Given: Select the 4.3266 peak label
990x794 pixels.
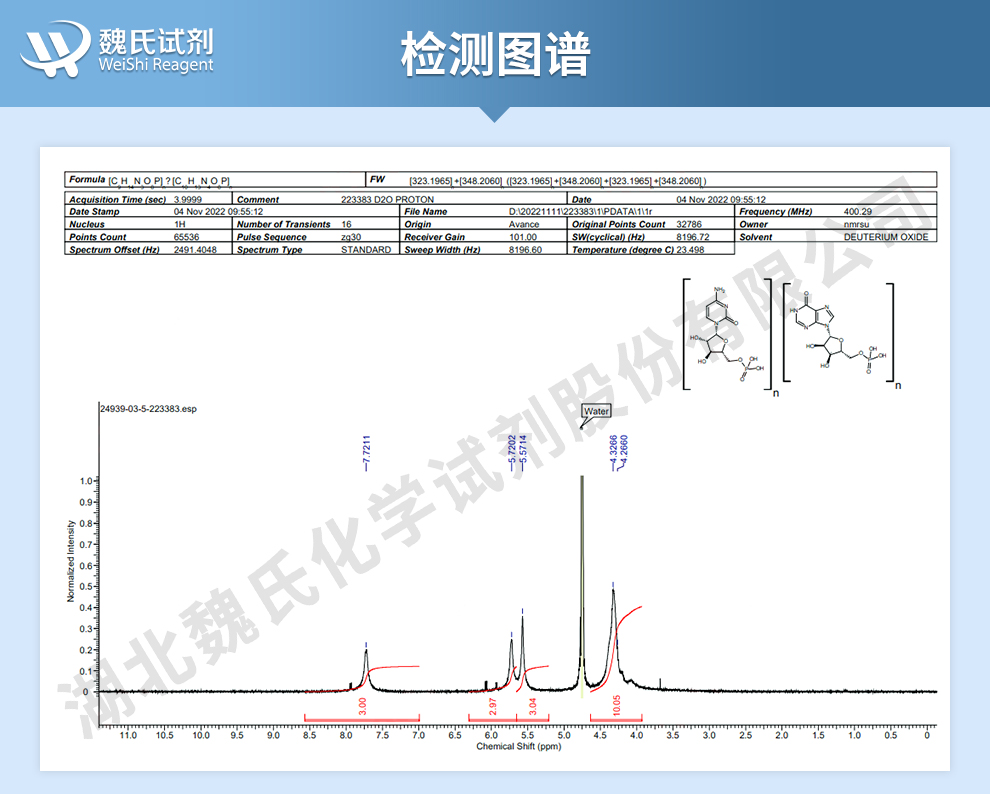Looking at the screenshot, I should click(612, 453).
